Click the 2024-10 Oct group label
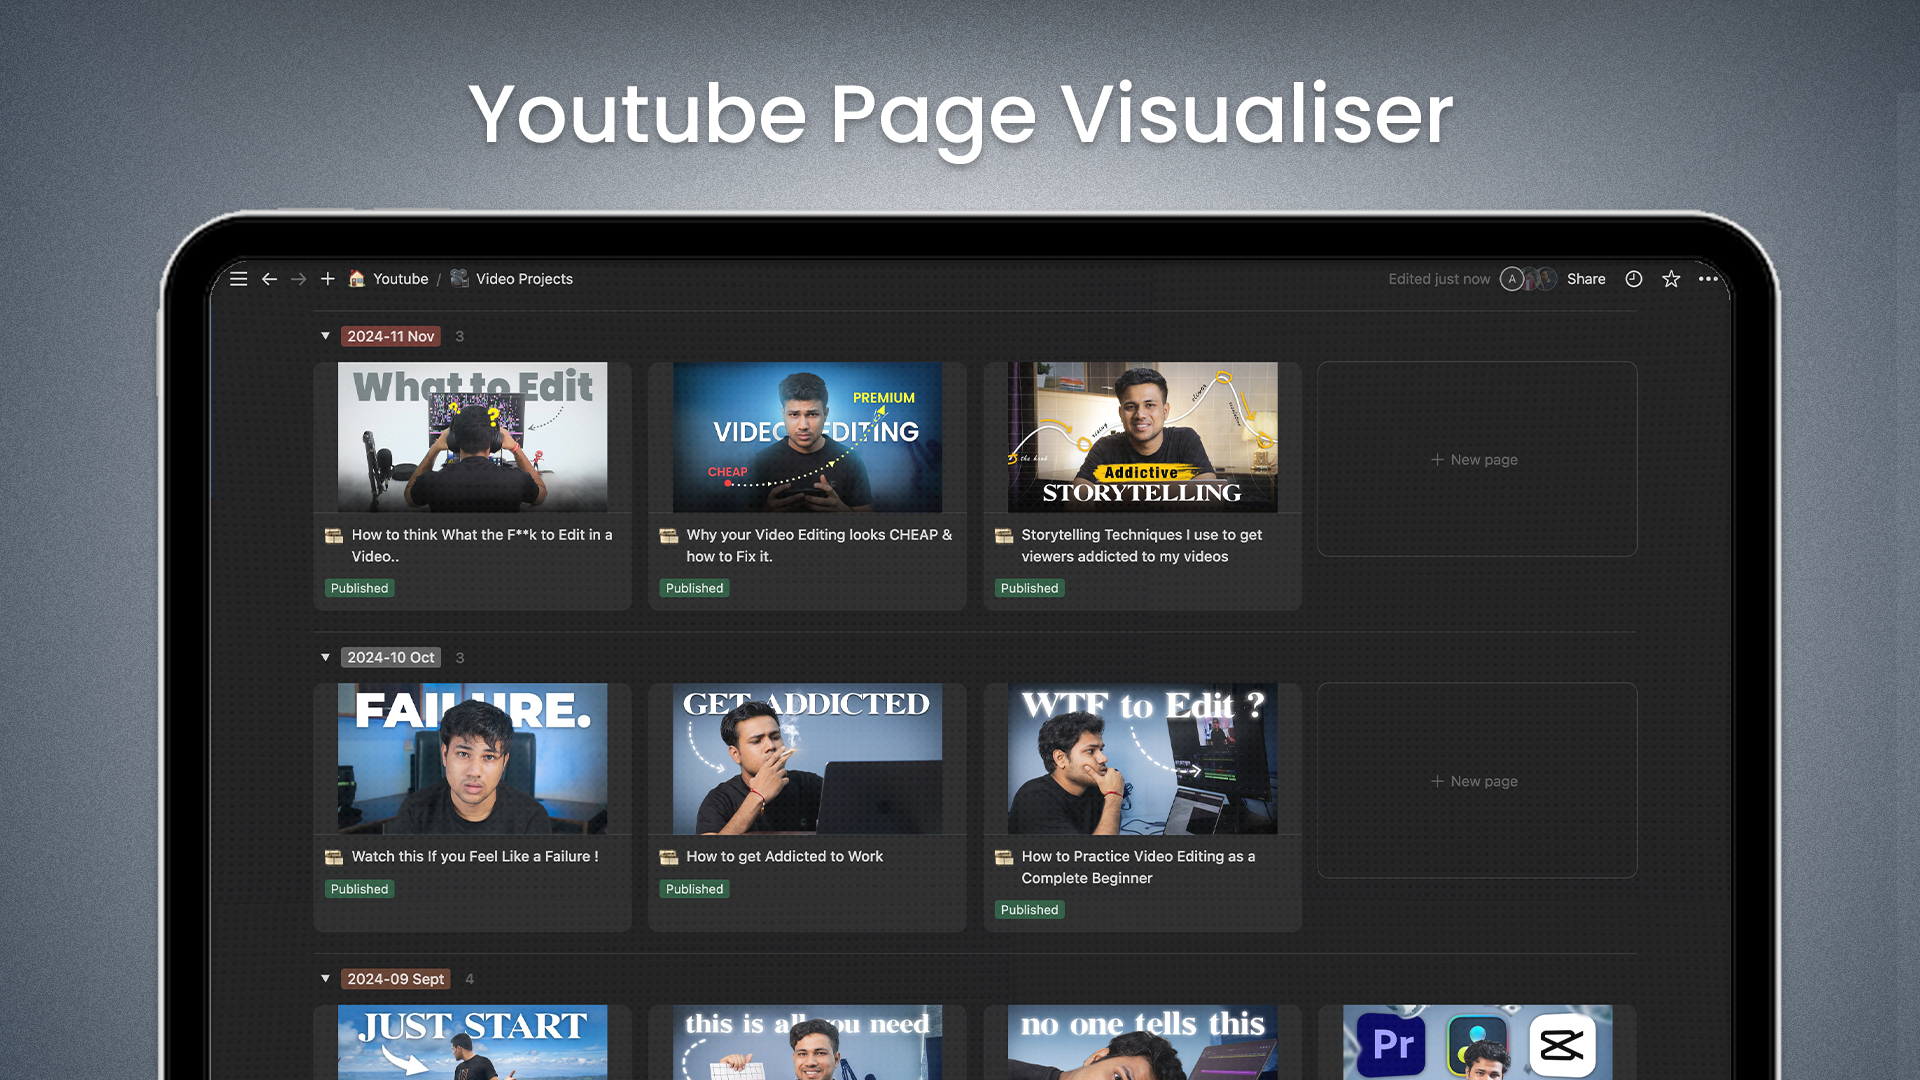The image size is (1920, 1080). (x=391, y=657)
